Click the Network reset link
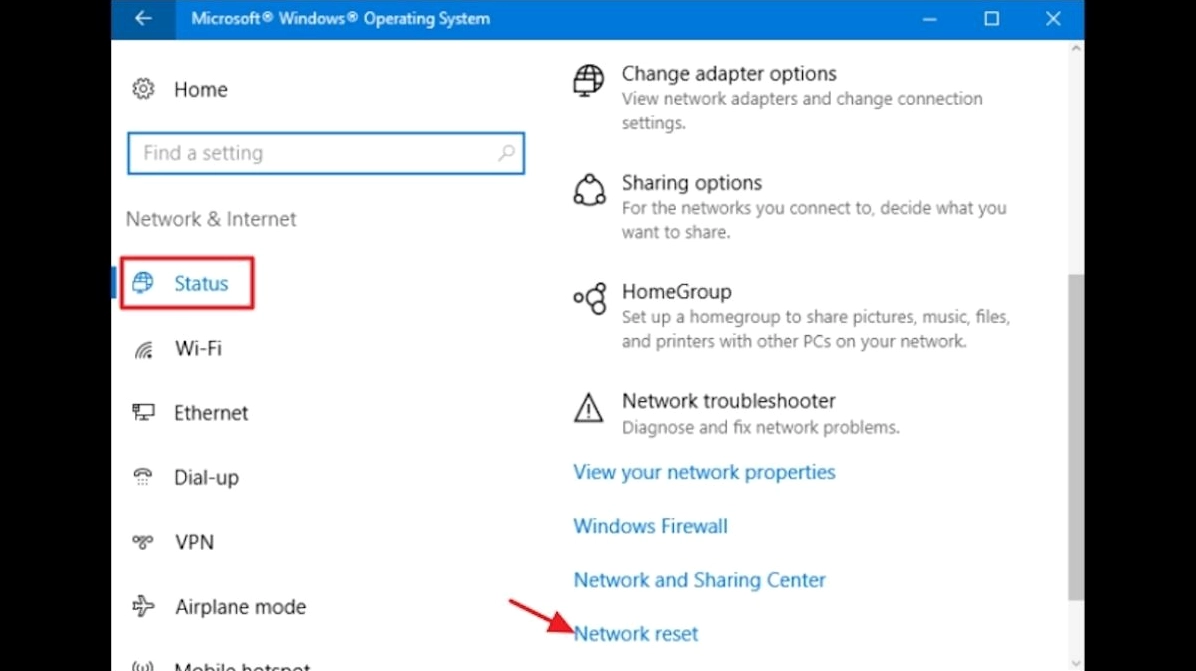Screen dimensions: 1196x671 pyautogui.click(x=636, y=634)
